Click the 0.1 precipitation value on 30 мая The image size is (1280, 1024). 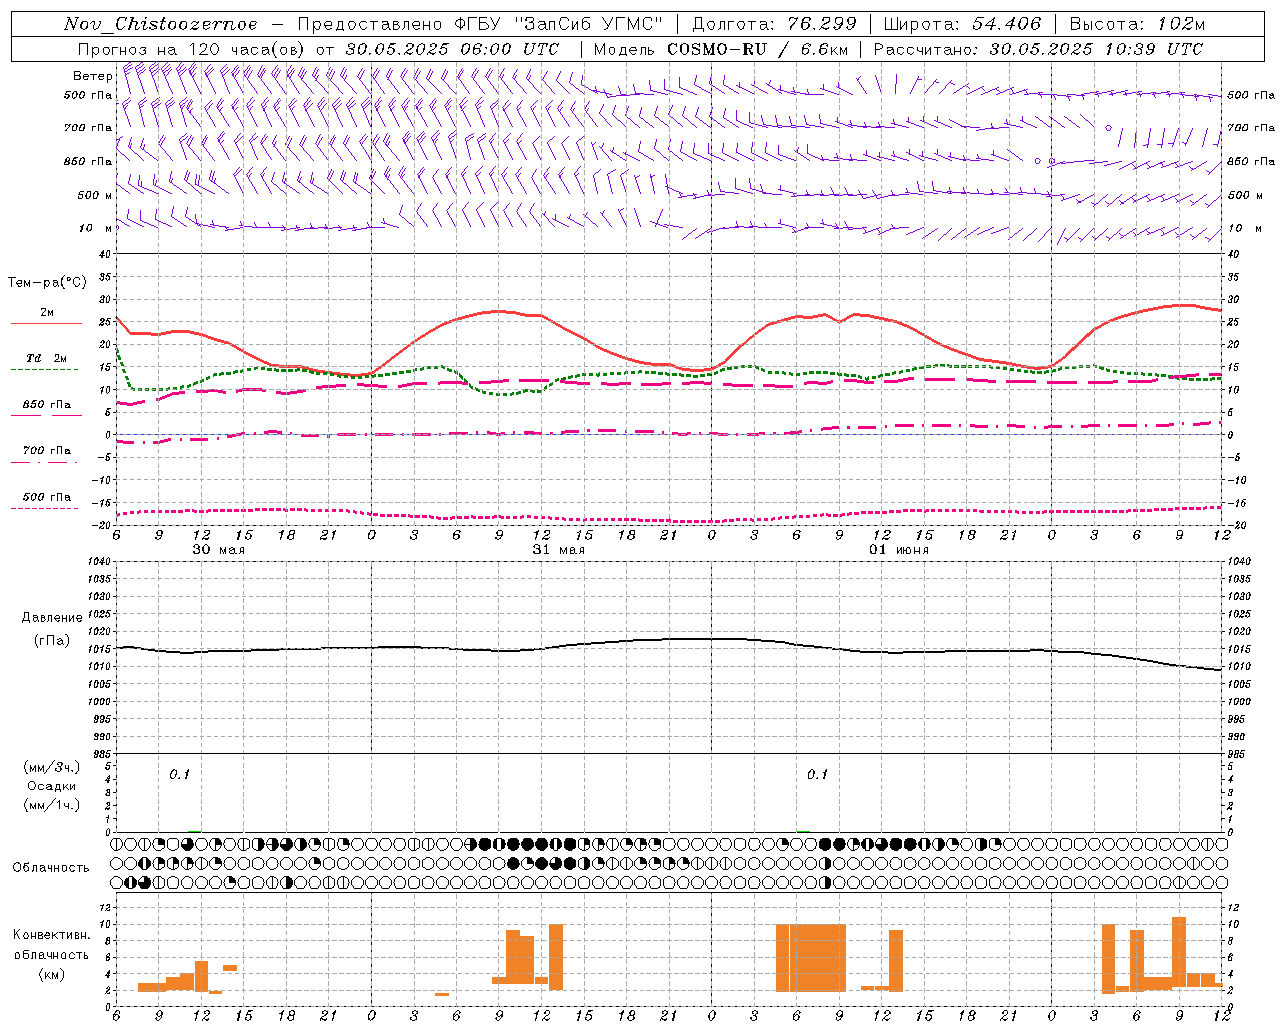(x=179, y=775)
